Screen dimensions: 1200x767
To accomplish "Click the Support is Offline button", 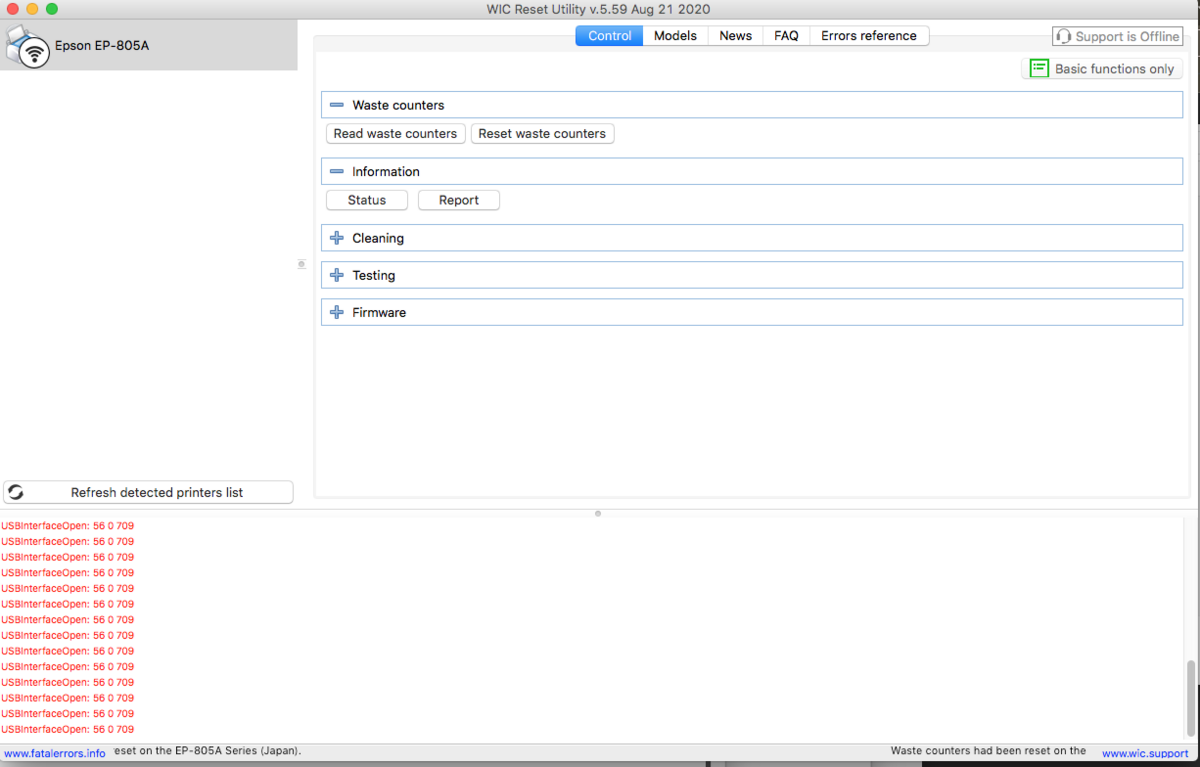I will [1117, 36].
